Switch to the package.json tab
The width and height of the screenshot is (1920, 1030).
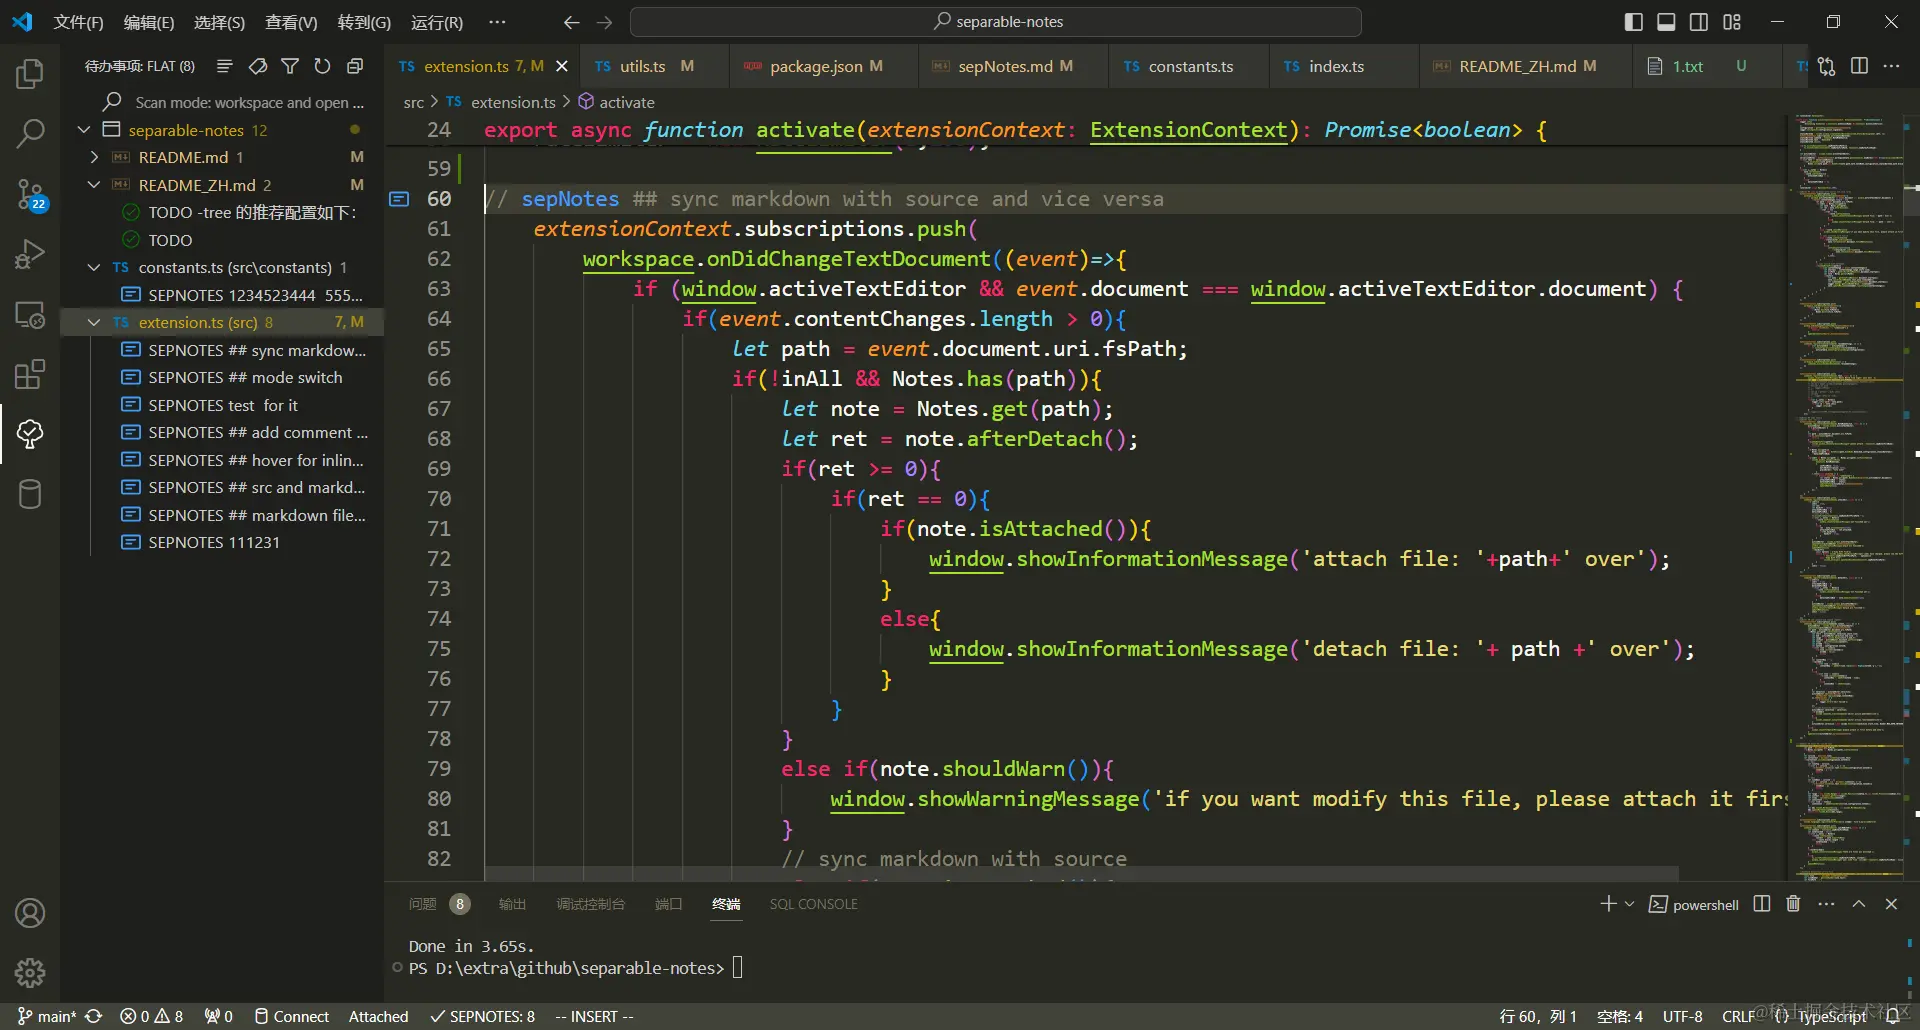[822, 66]
